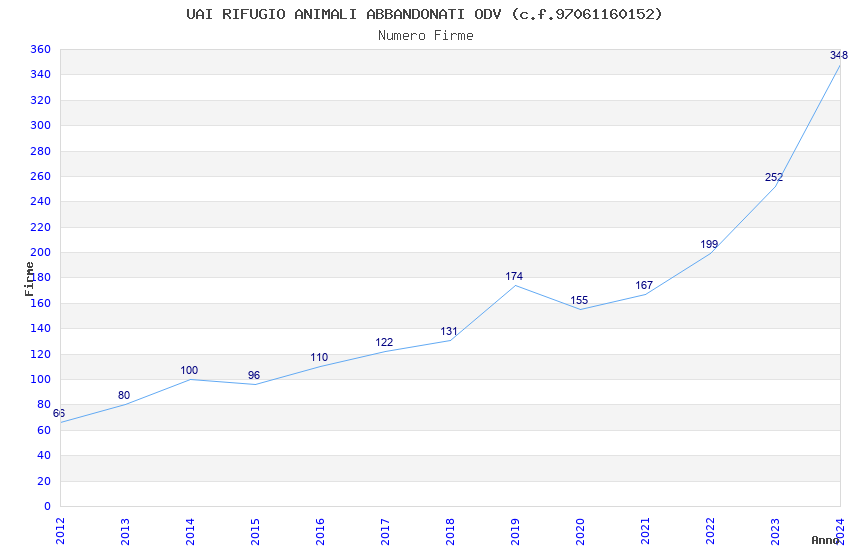Click the data label 155
The height and width of the screenshot is (550, 850).
tap(579, 300)
